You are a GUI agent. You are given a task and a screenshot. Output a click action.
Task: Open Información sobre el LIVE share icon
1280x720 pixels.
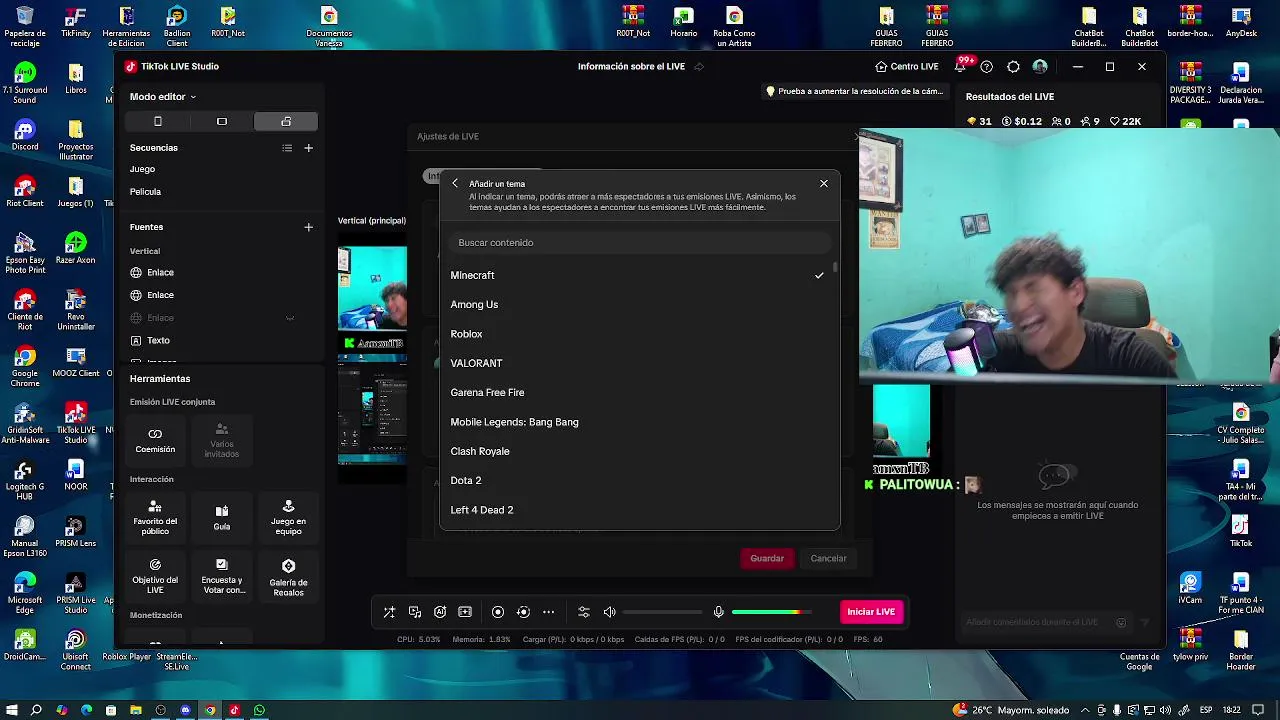tap(699, 67)
